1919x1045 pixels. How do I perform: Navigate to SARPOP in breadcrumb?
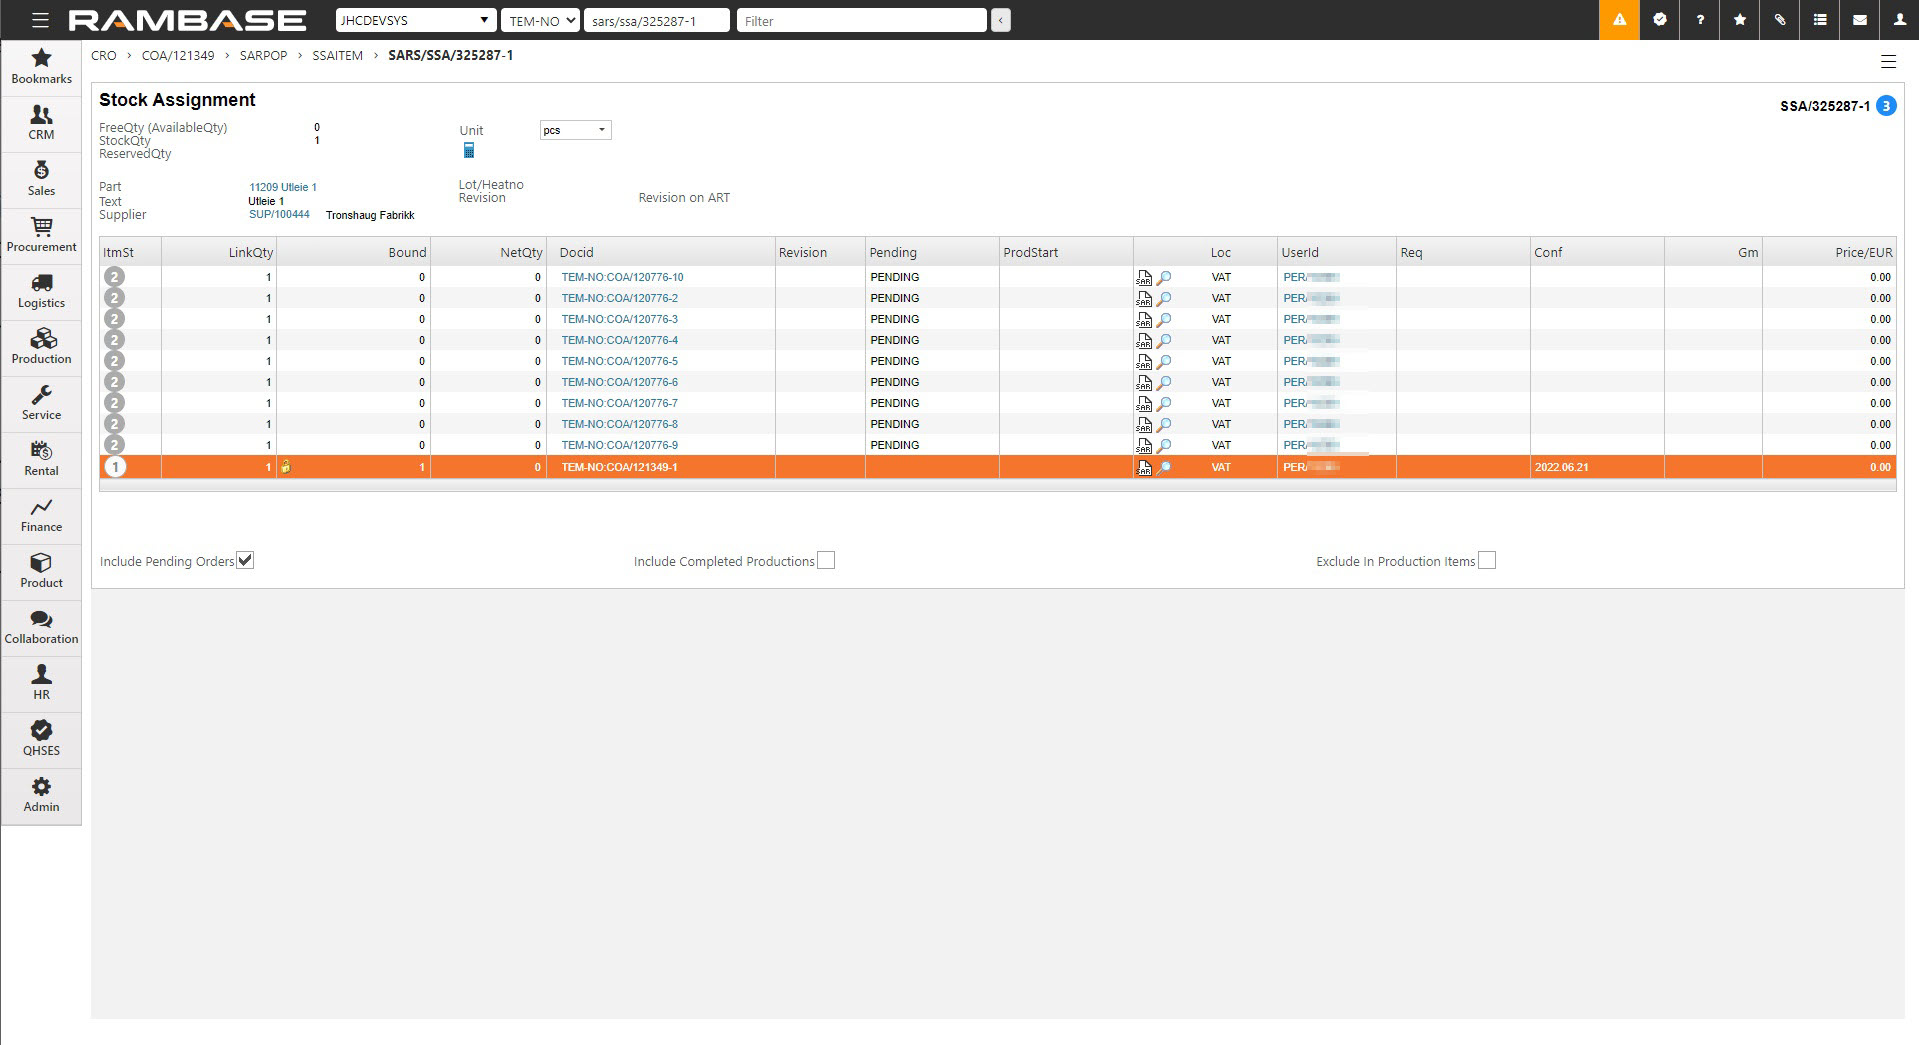(x=263, y=56)
